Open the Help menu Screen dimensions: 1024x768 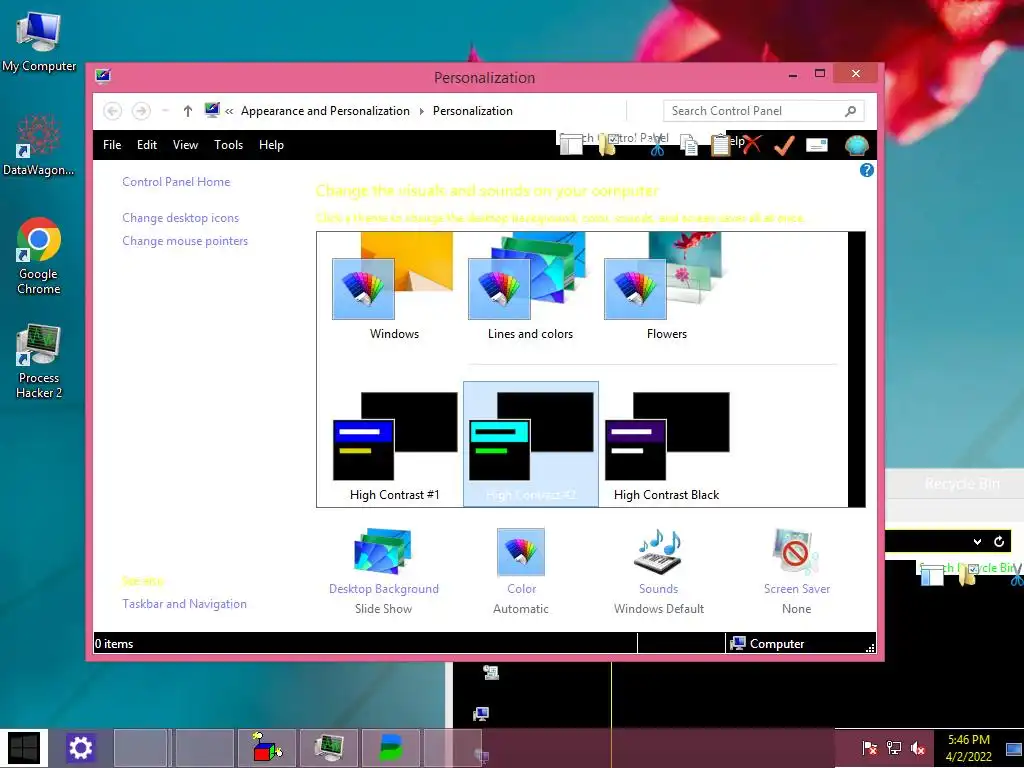click(271, 145)
